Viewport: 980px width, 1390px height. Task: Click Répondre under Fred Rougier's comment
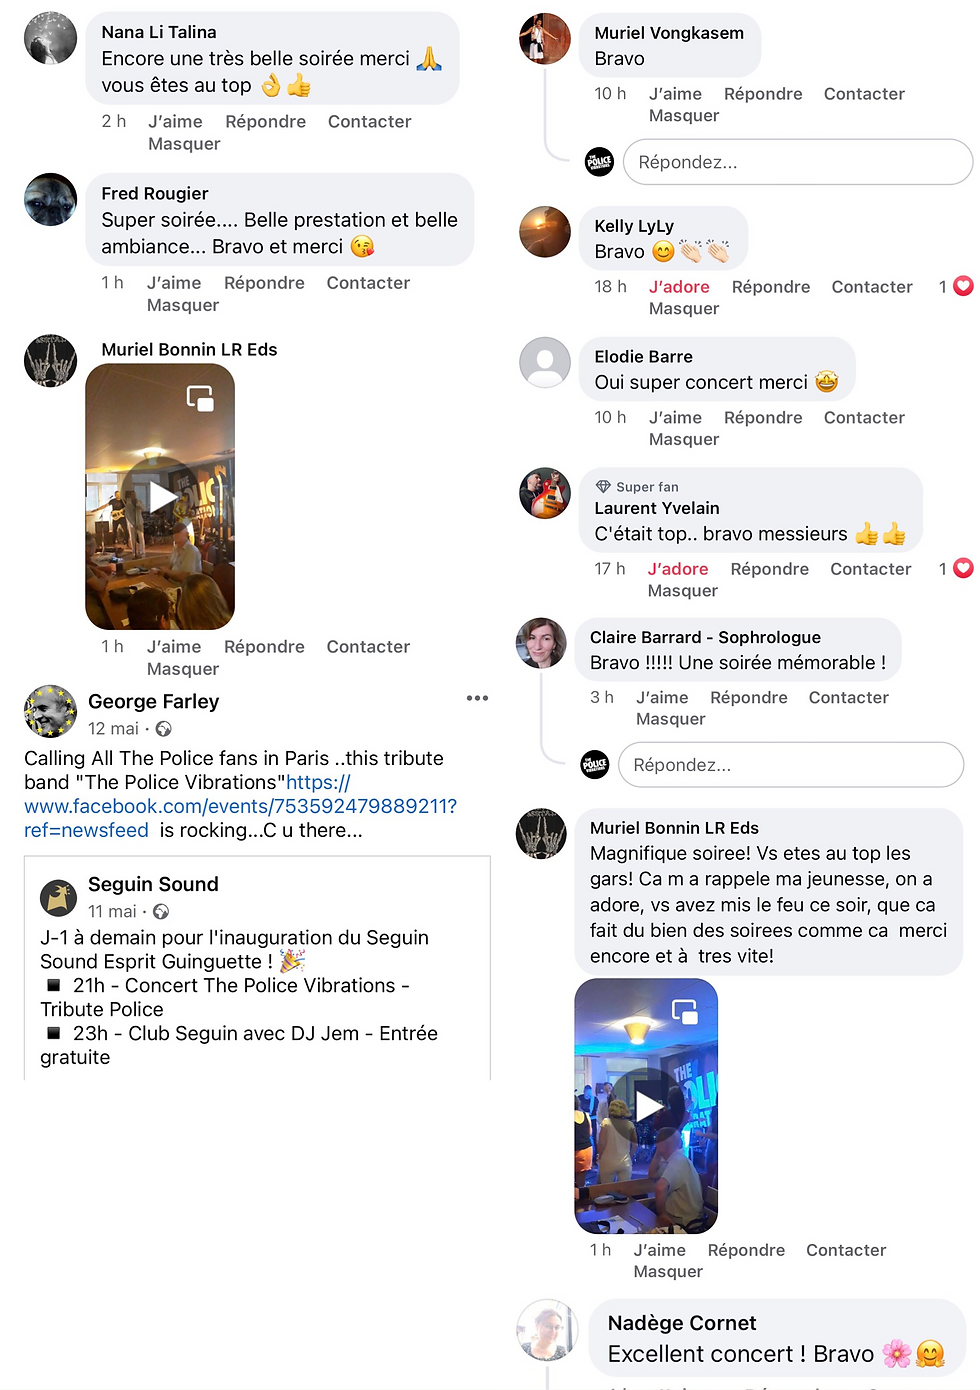[264, 283]
